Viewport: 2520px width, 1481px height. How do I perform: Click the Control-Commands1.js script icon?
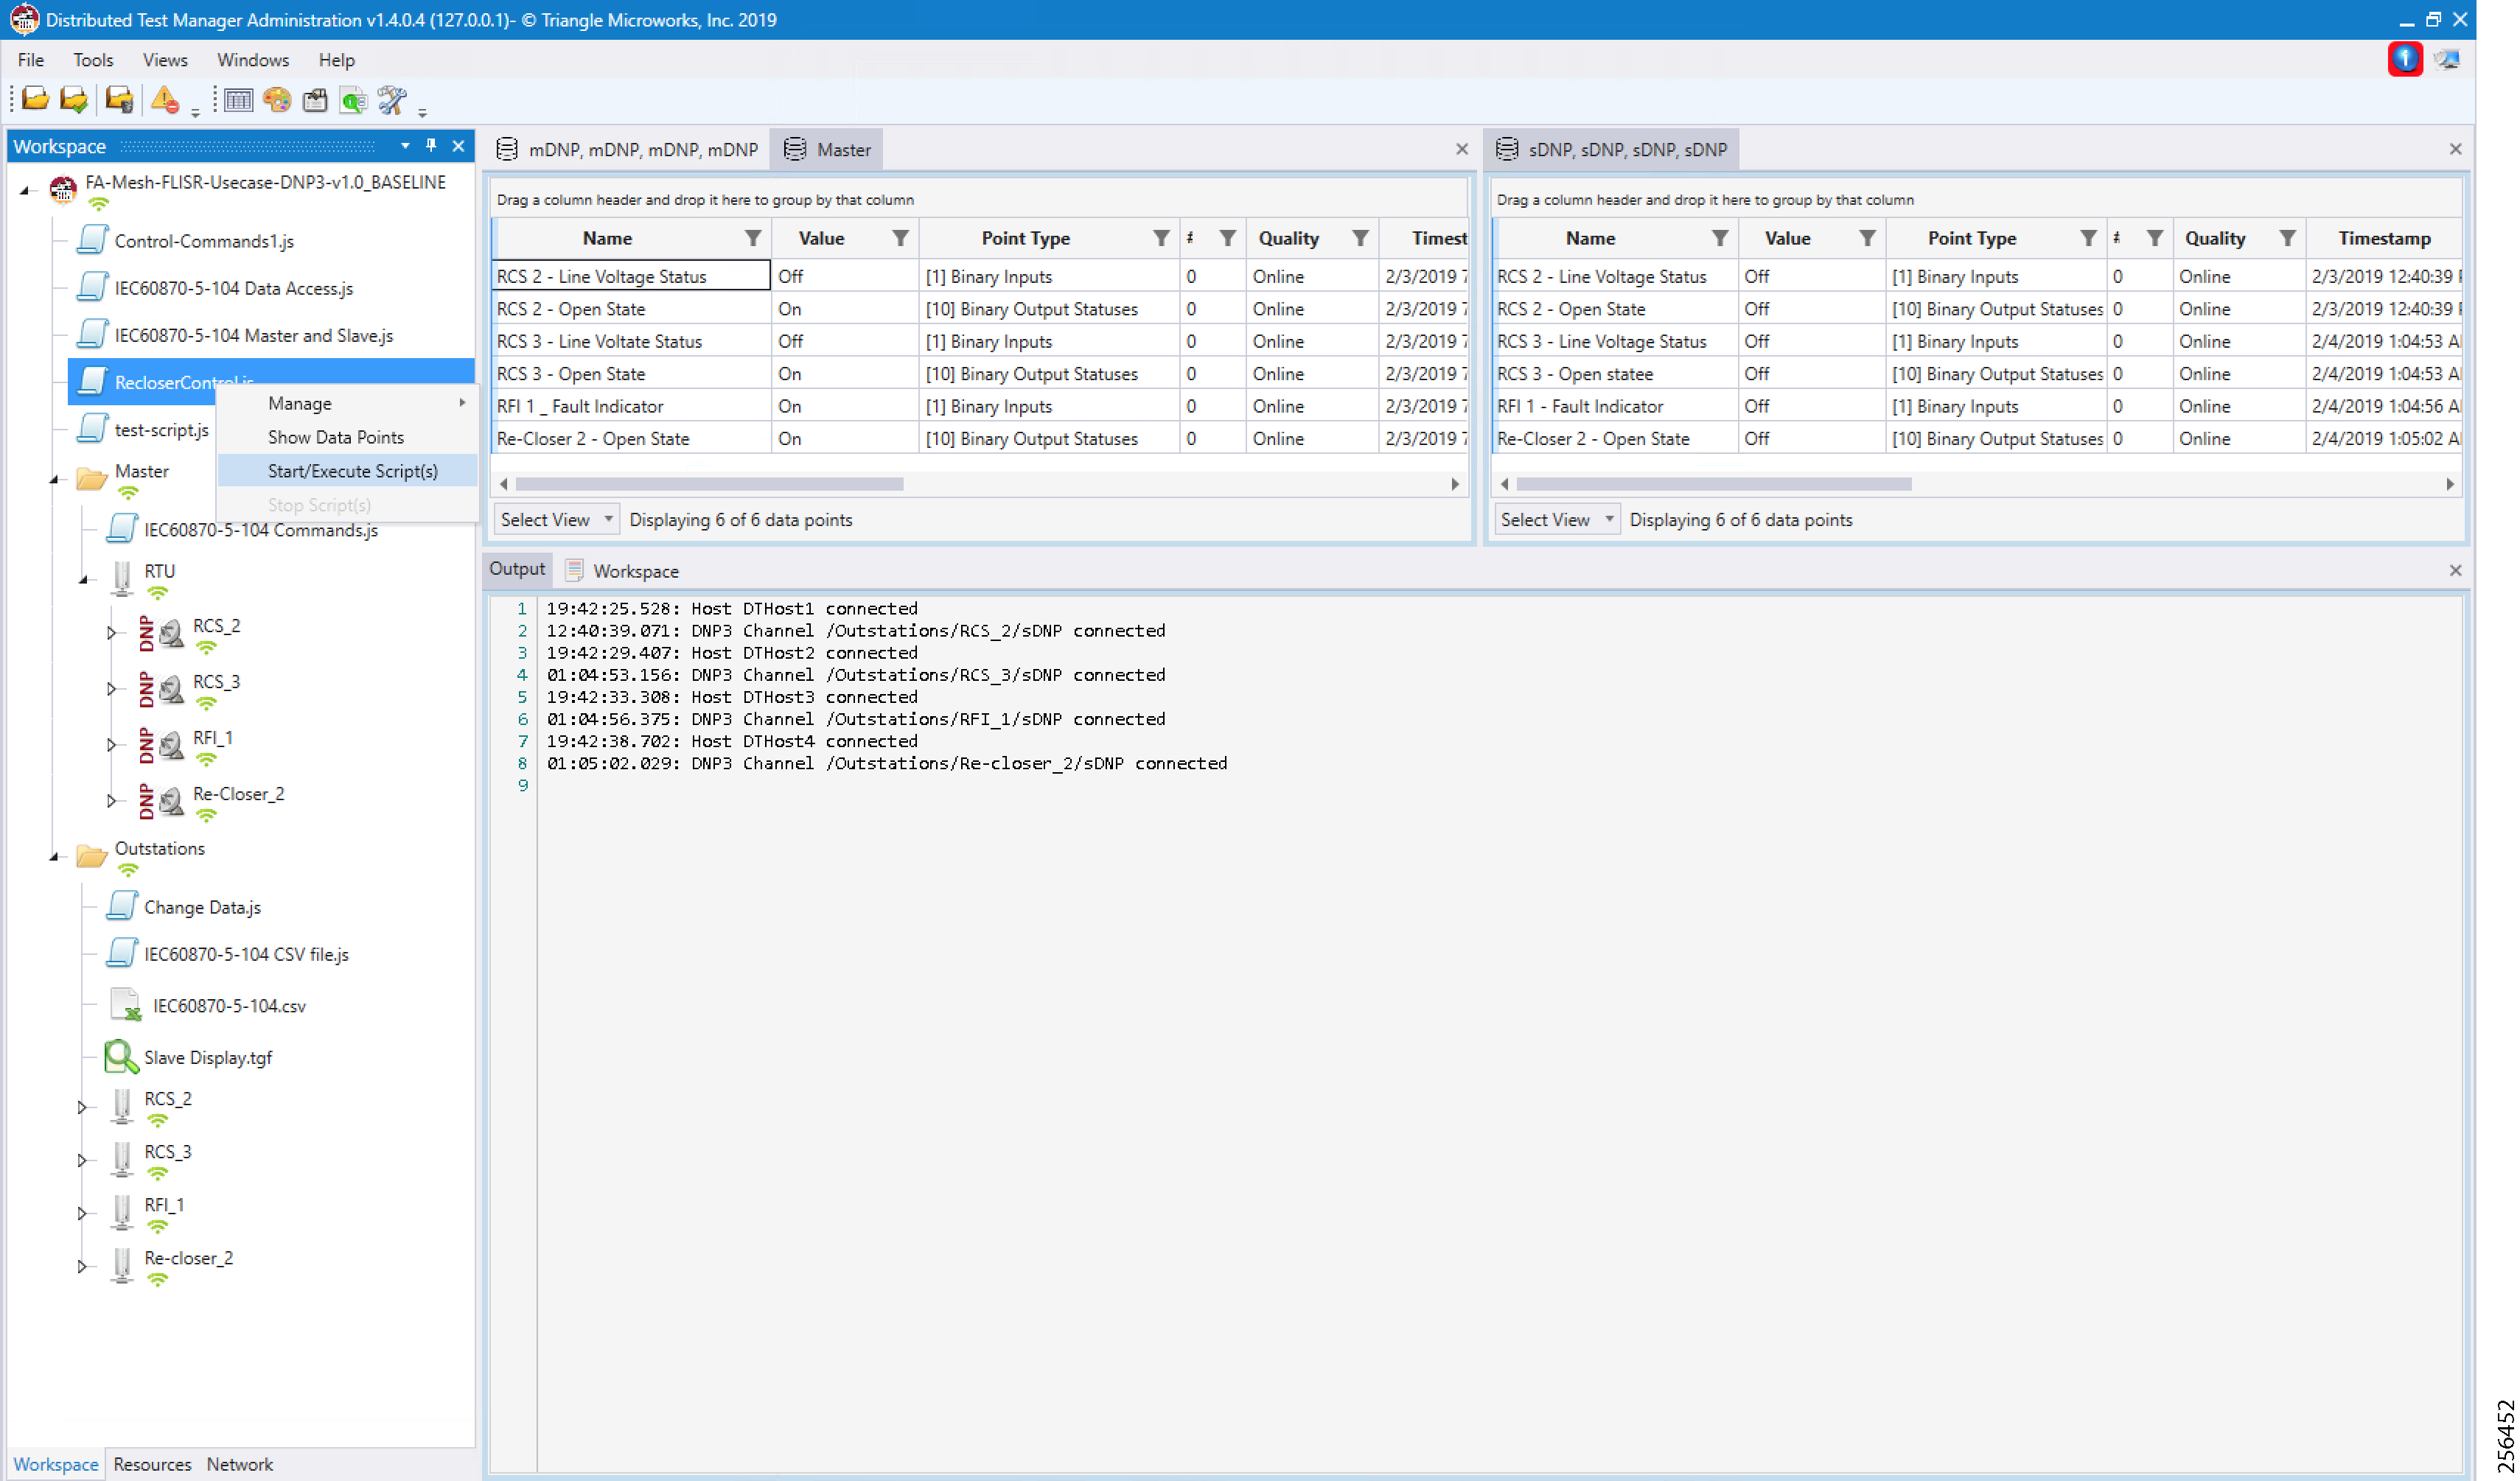coord(92,239)
